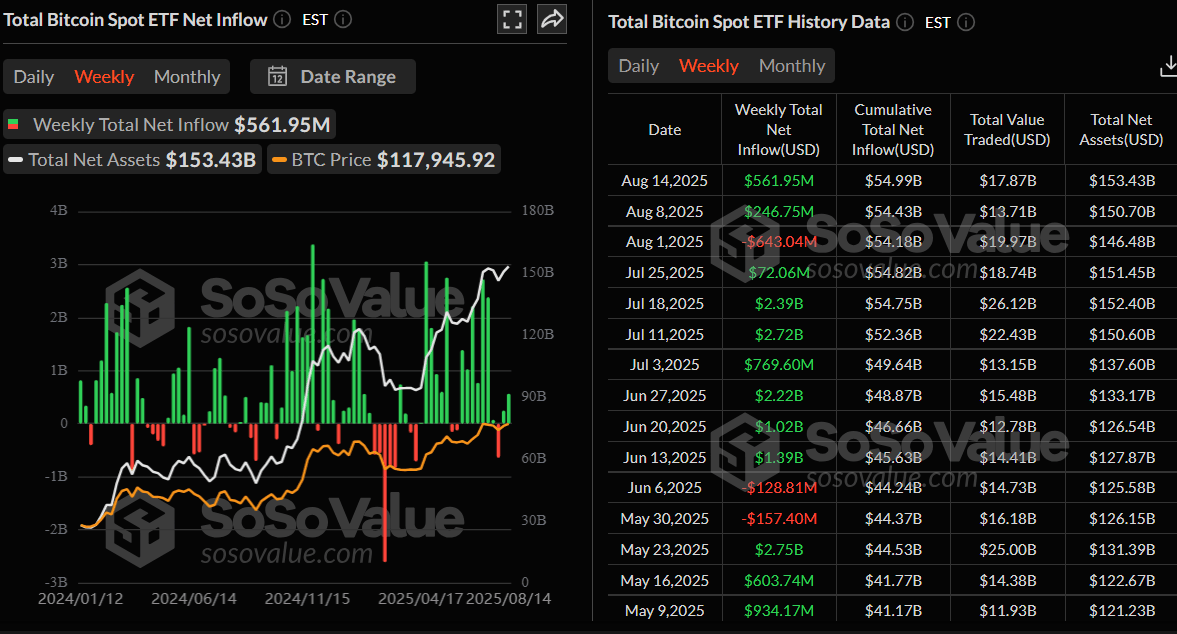The width and height of the screenshot is (1177, 634).
Task: Click the share icon on the chart panel
Action: 551,19
